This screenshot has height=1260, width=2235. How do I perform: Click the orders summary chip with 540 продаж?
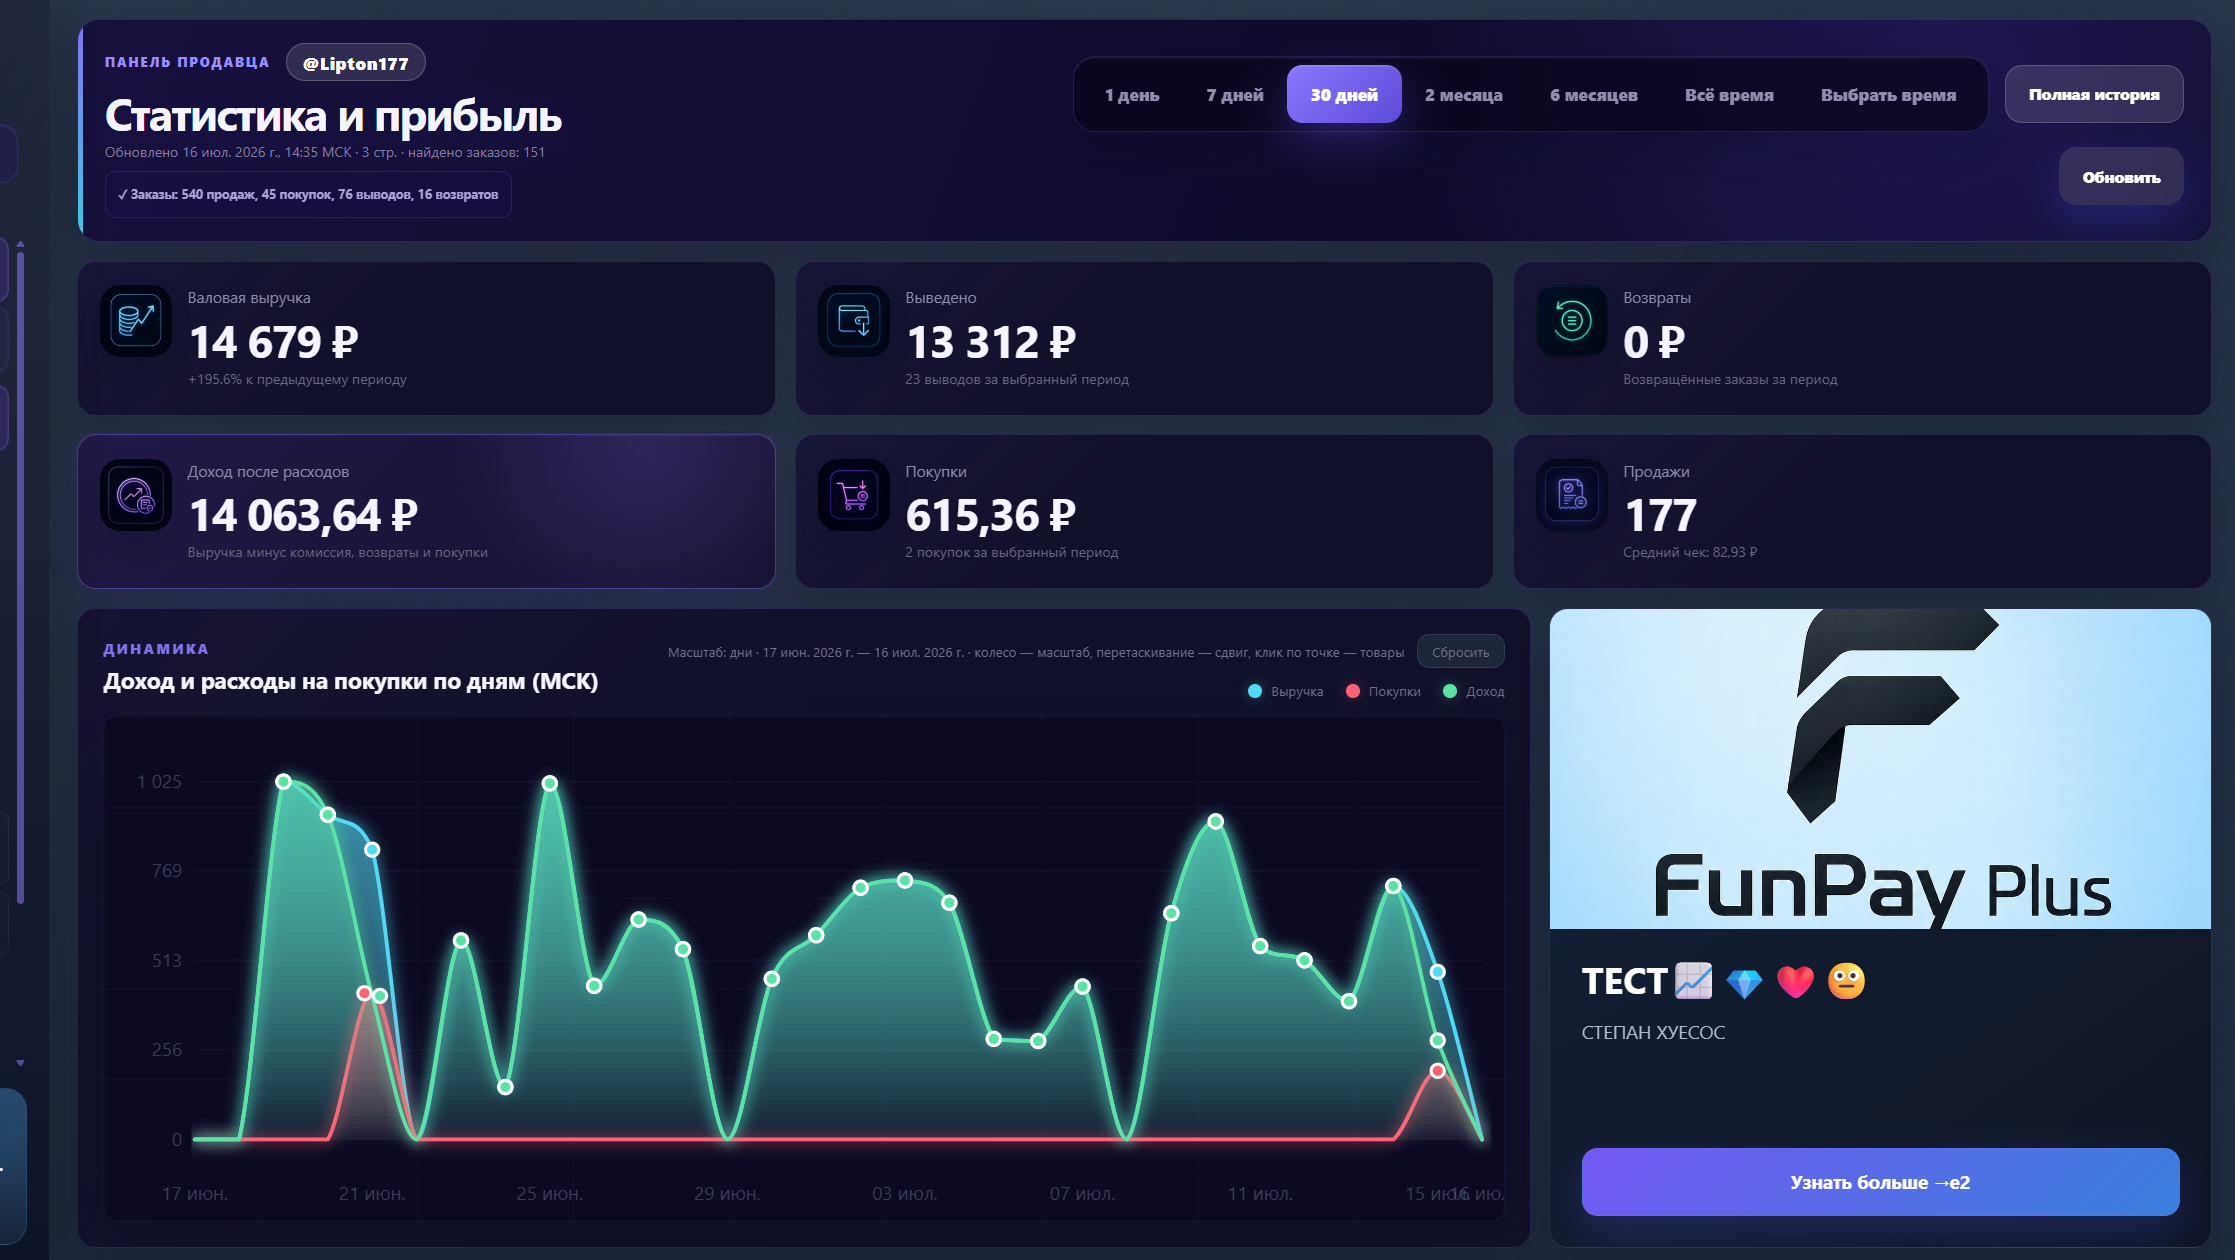(308, 194)
